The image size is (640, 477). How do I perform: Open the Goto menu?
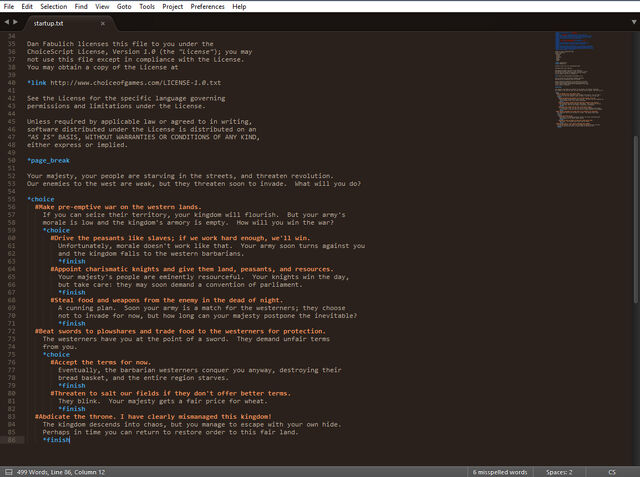point(124,7)
